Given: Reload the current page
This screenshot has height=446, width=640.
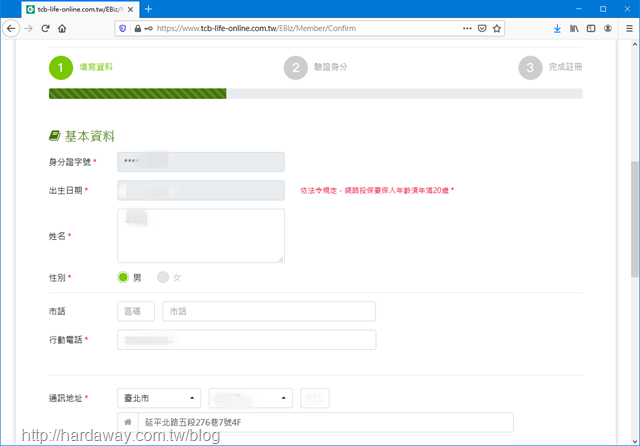Looking at the screenshot, I should [45, 29].
